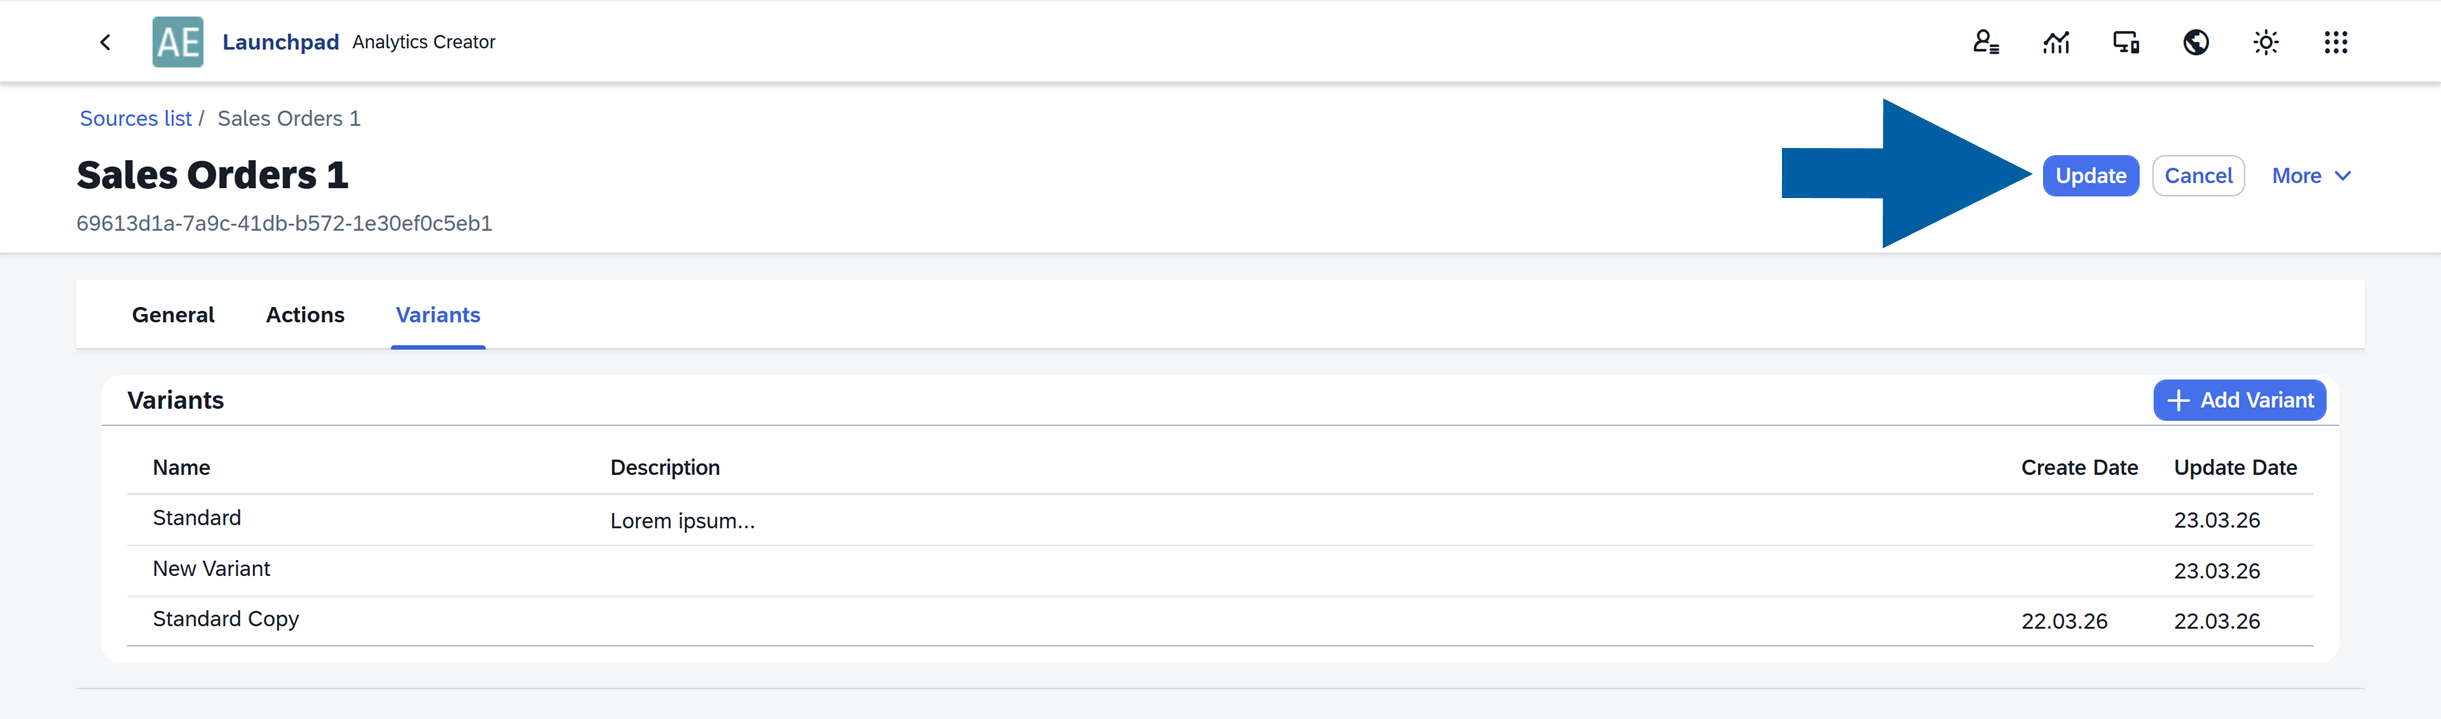
Task: Switch to the Actions tab
Action: [305, 314]
